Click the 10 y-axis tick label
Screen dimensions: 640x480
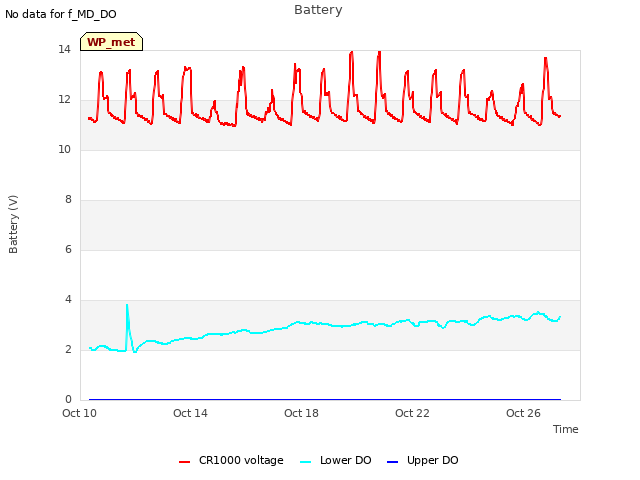64,149
